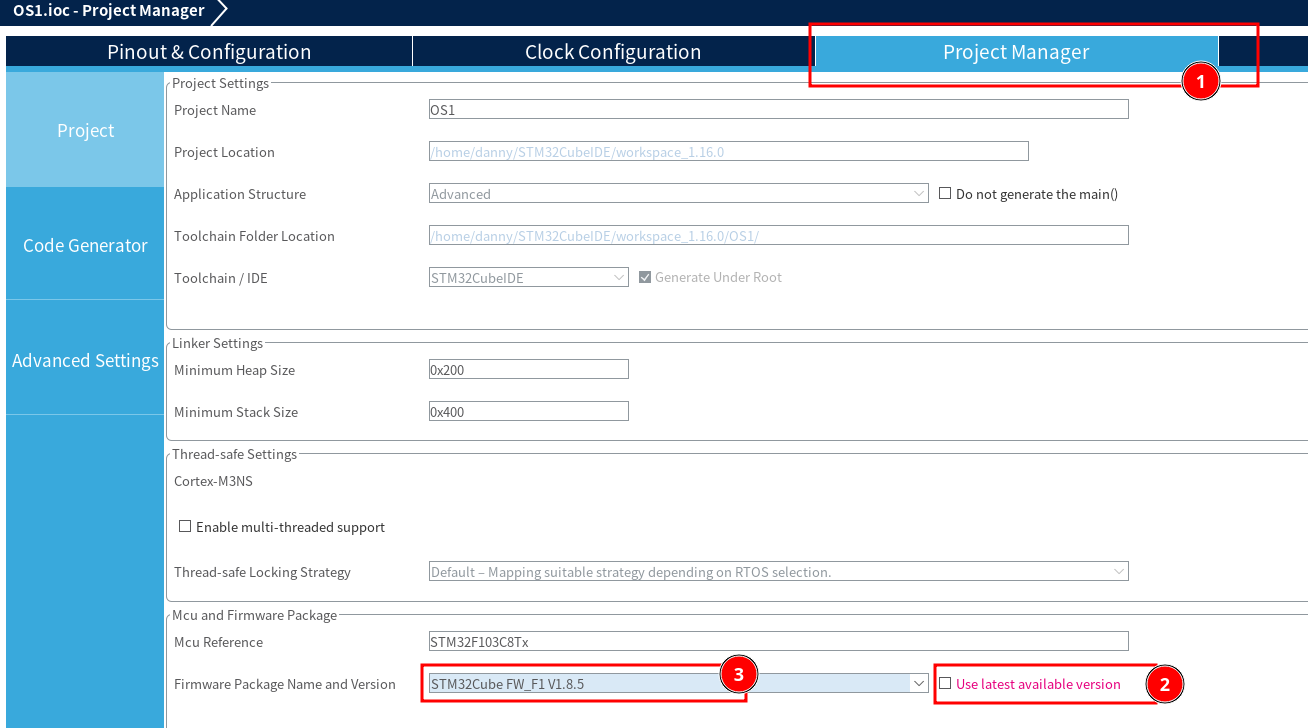
Task: Click the Minimum Heap Size label
Action: pyautogui.click(x=234, y=370)
